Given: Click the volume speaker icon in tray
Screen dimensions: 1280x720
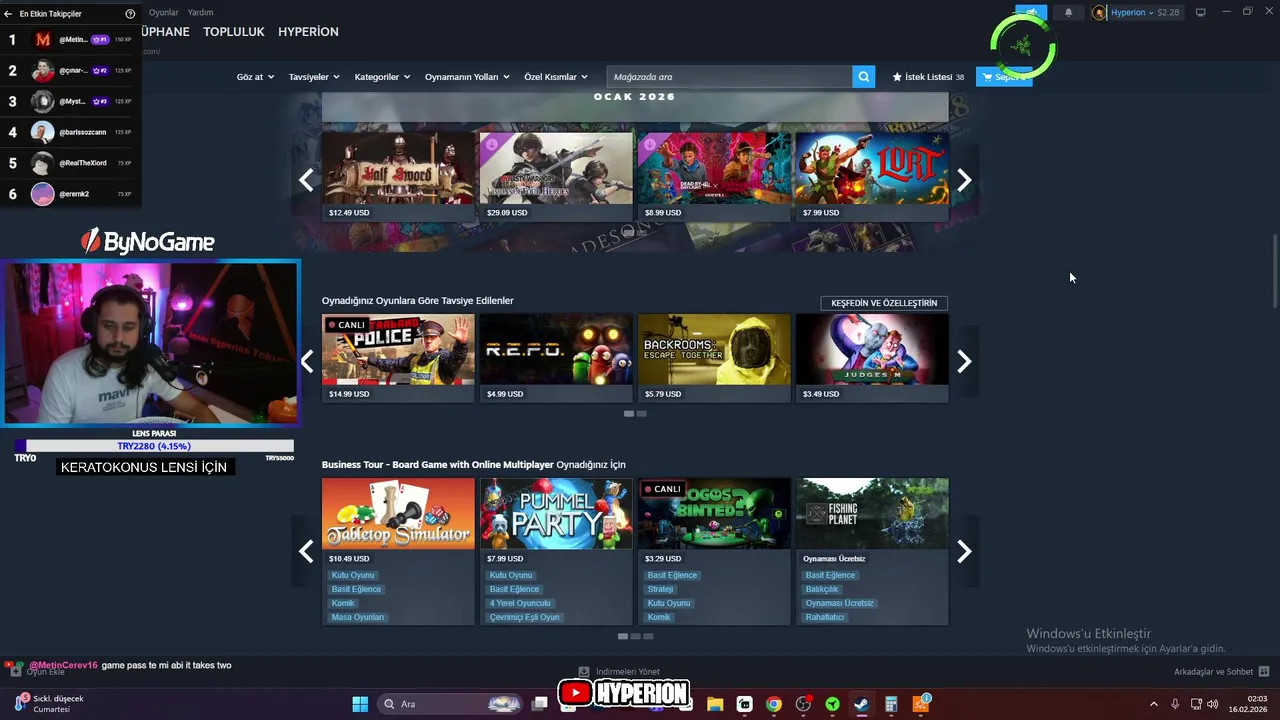Looking at the screenshot, I should (1213, 704).
